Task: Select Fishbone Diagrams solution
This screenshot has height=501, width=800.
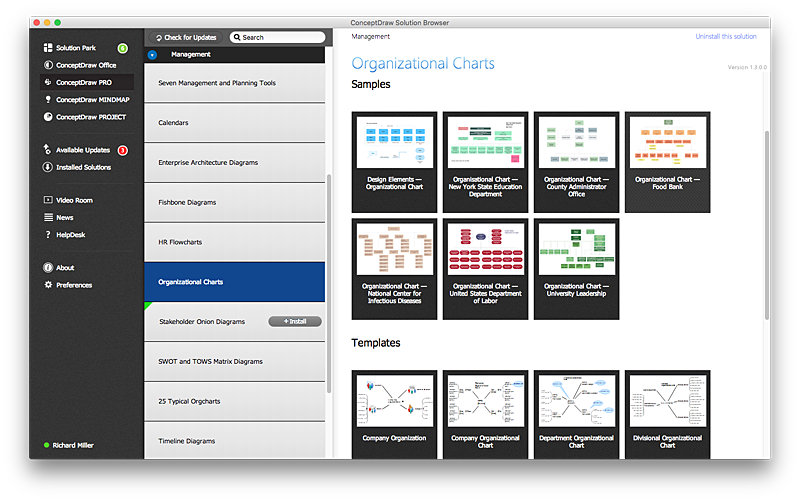Action: (235, 202)
